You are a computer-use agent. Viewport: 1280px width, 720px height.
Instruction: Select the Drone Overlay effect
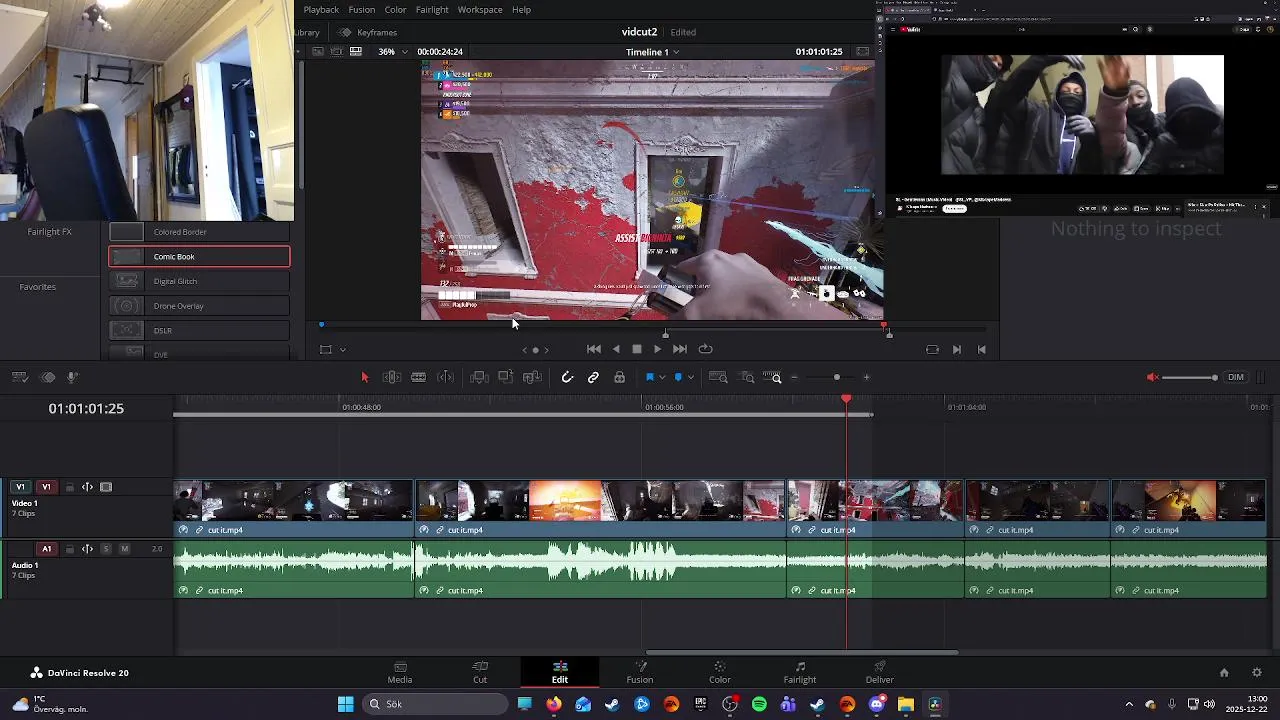[x=199, y=306]
